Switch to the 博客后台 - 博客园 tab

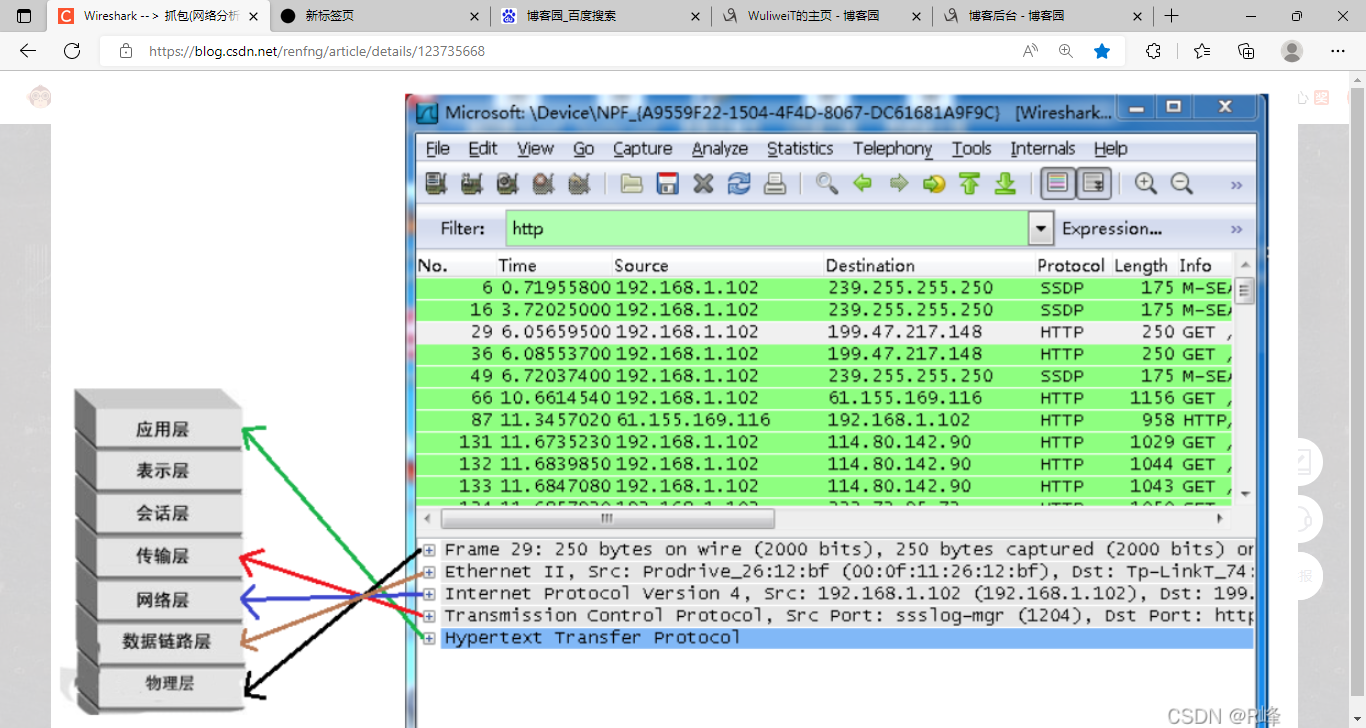pos(1042,16)
